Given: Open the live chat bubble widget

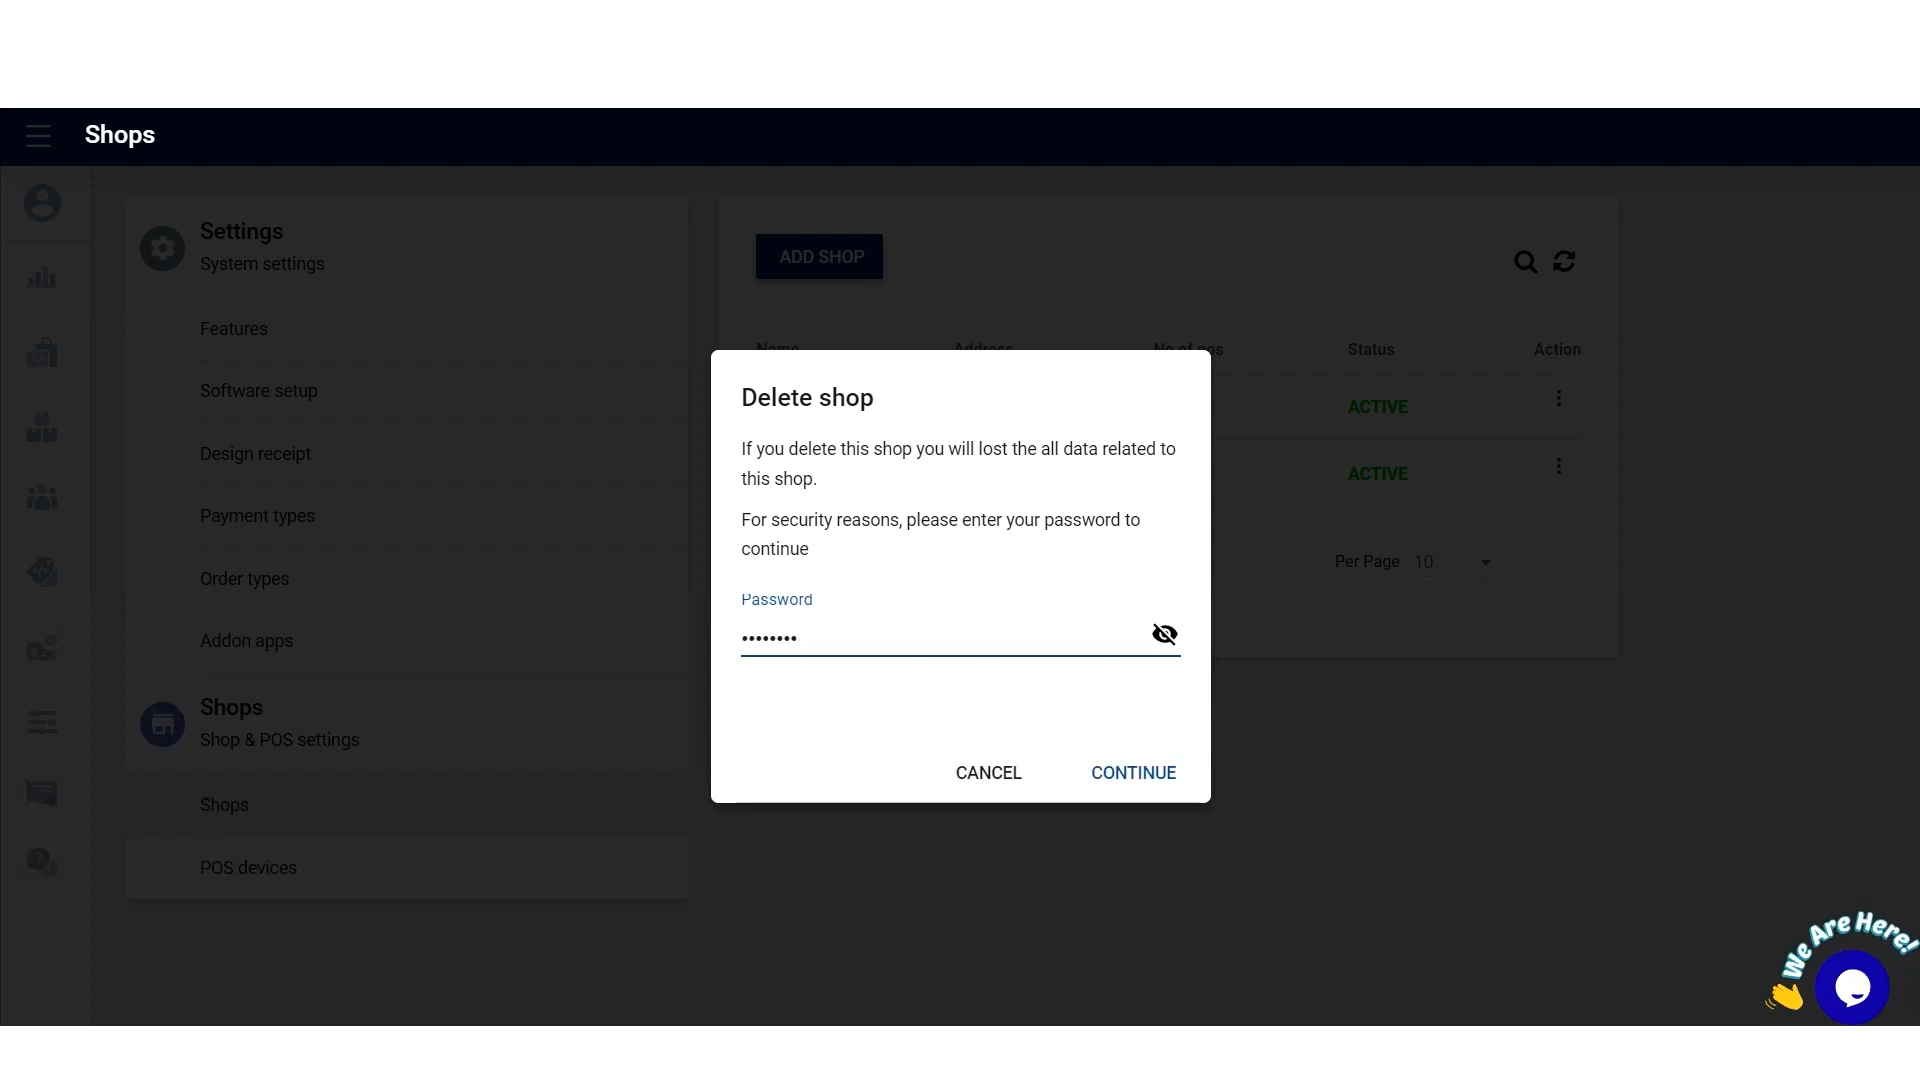Looking at the screenshot, I should click(1851, 987).
